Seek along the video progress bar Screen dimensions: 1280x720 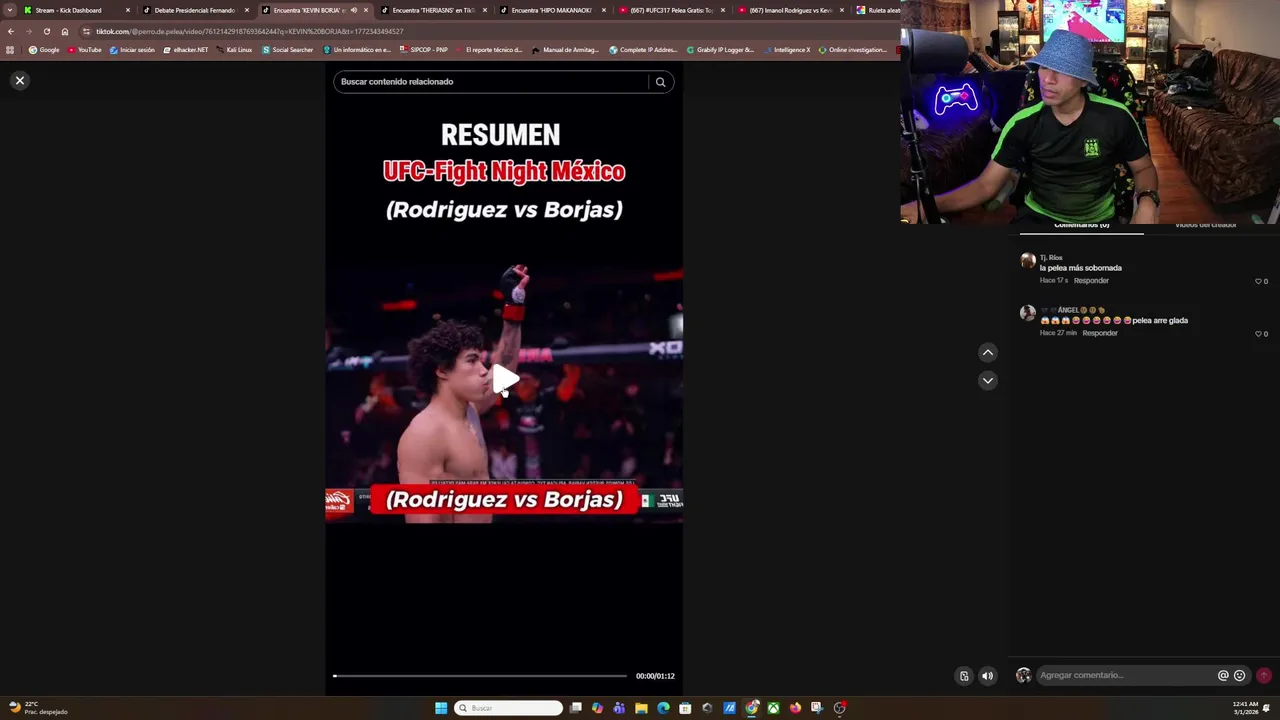coord(480,676)
